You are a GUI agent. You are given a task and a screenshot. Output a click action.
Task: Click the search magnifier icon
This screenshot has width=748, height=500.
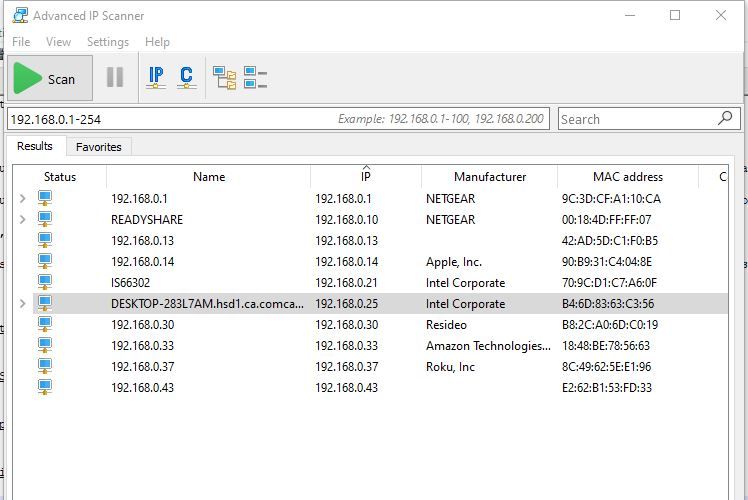[726, 118]
